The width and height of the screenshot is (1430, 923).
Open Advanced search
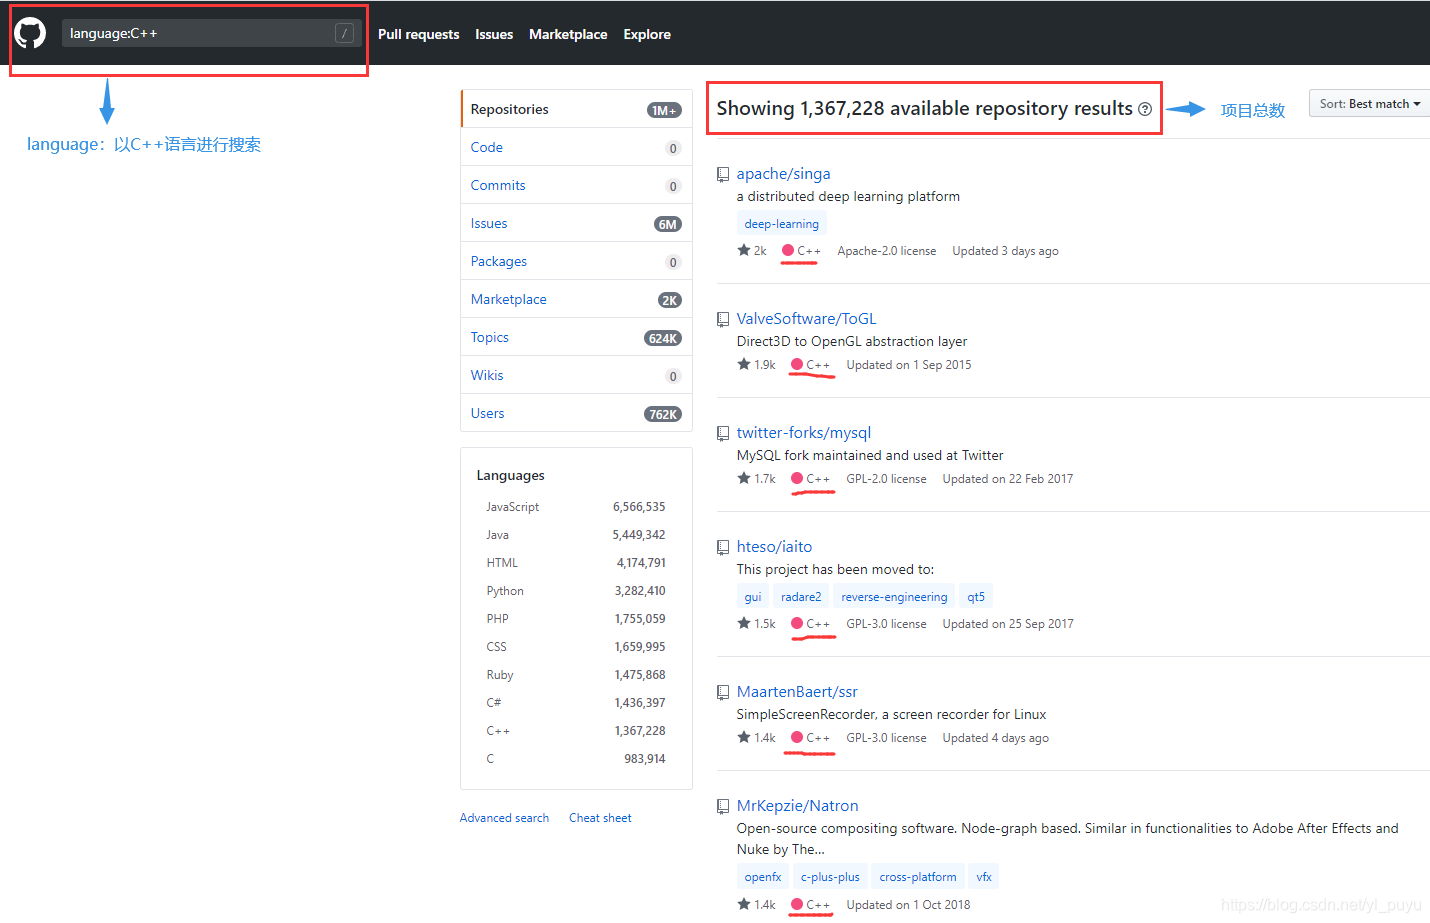click(504, 817)
